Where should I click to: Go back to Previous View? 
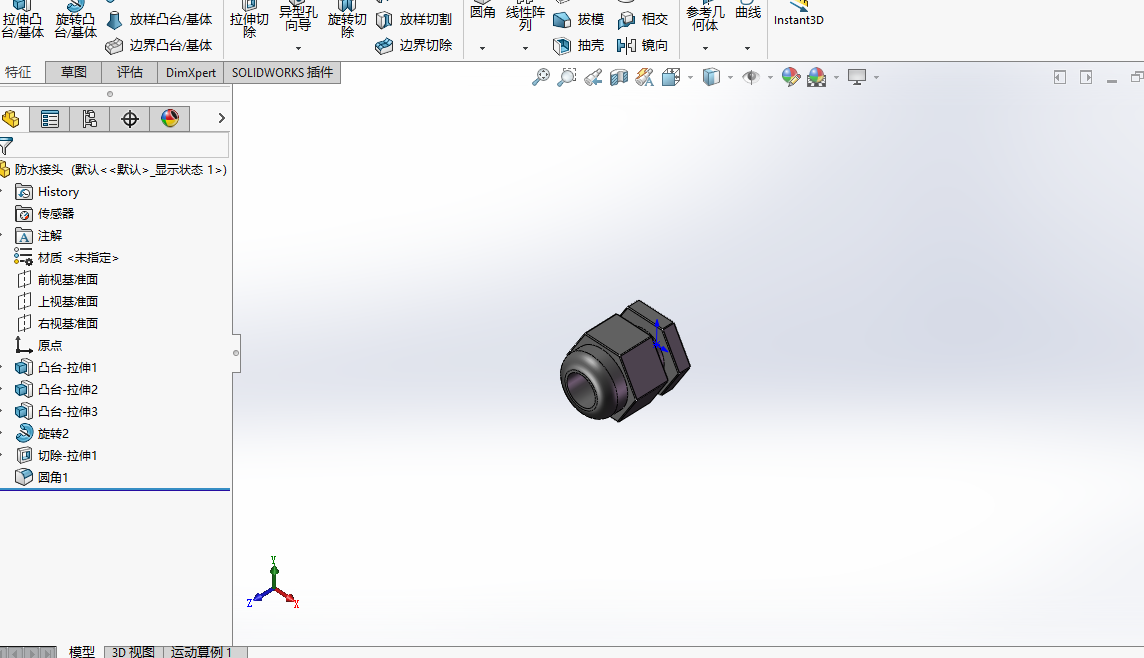click(x=593, y=77)
